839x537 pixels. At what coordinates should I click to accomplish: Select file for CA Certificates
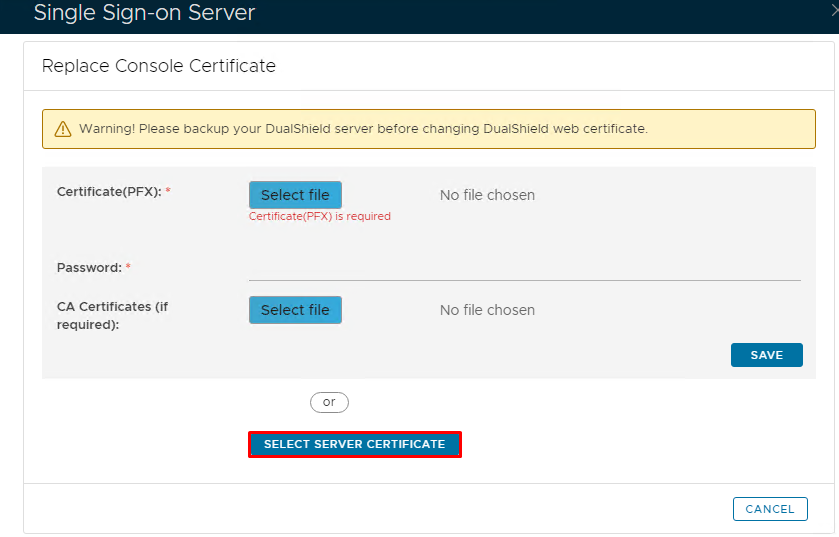point(295,310)
